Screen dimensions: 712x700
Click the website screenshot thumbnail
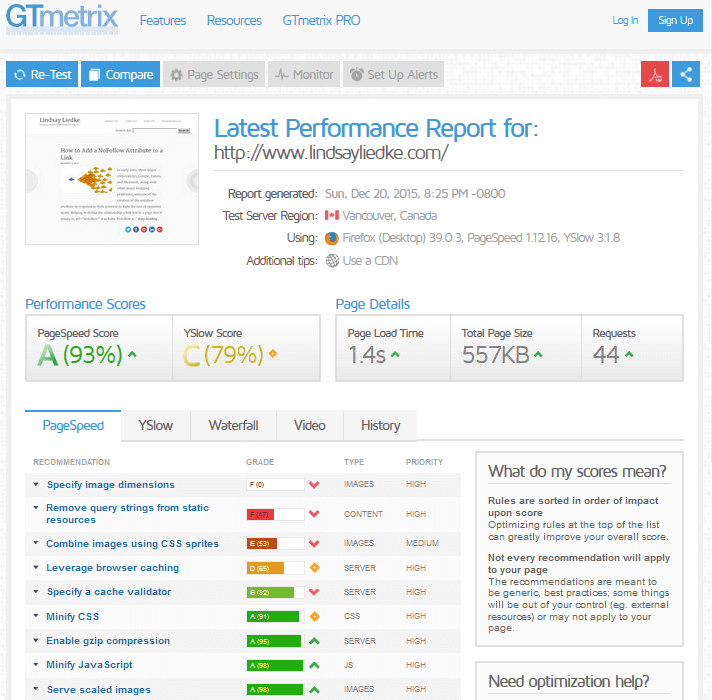(112, 179)
